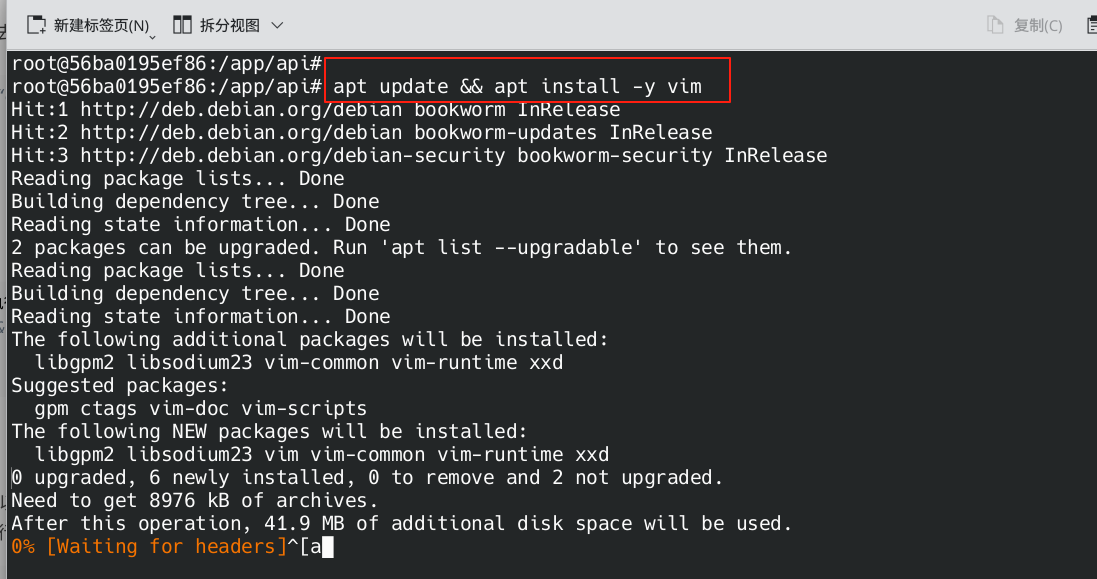Click the Hit:1 deb.debian.org bookworm URL

tap(241, 109)
